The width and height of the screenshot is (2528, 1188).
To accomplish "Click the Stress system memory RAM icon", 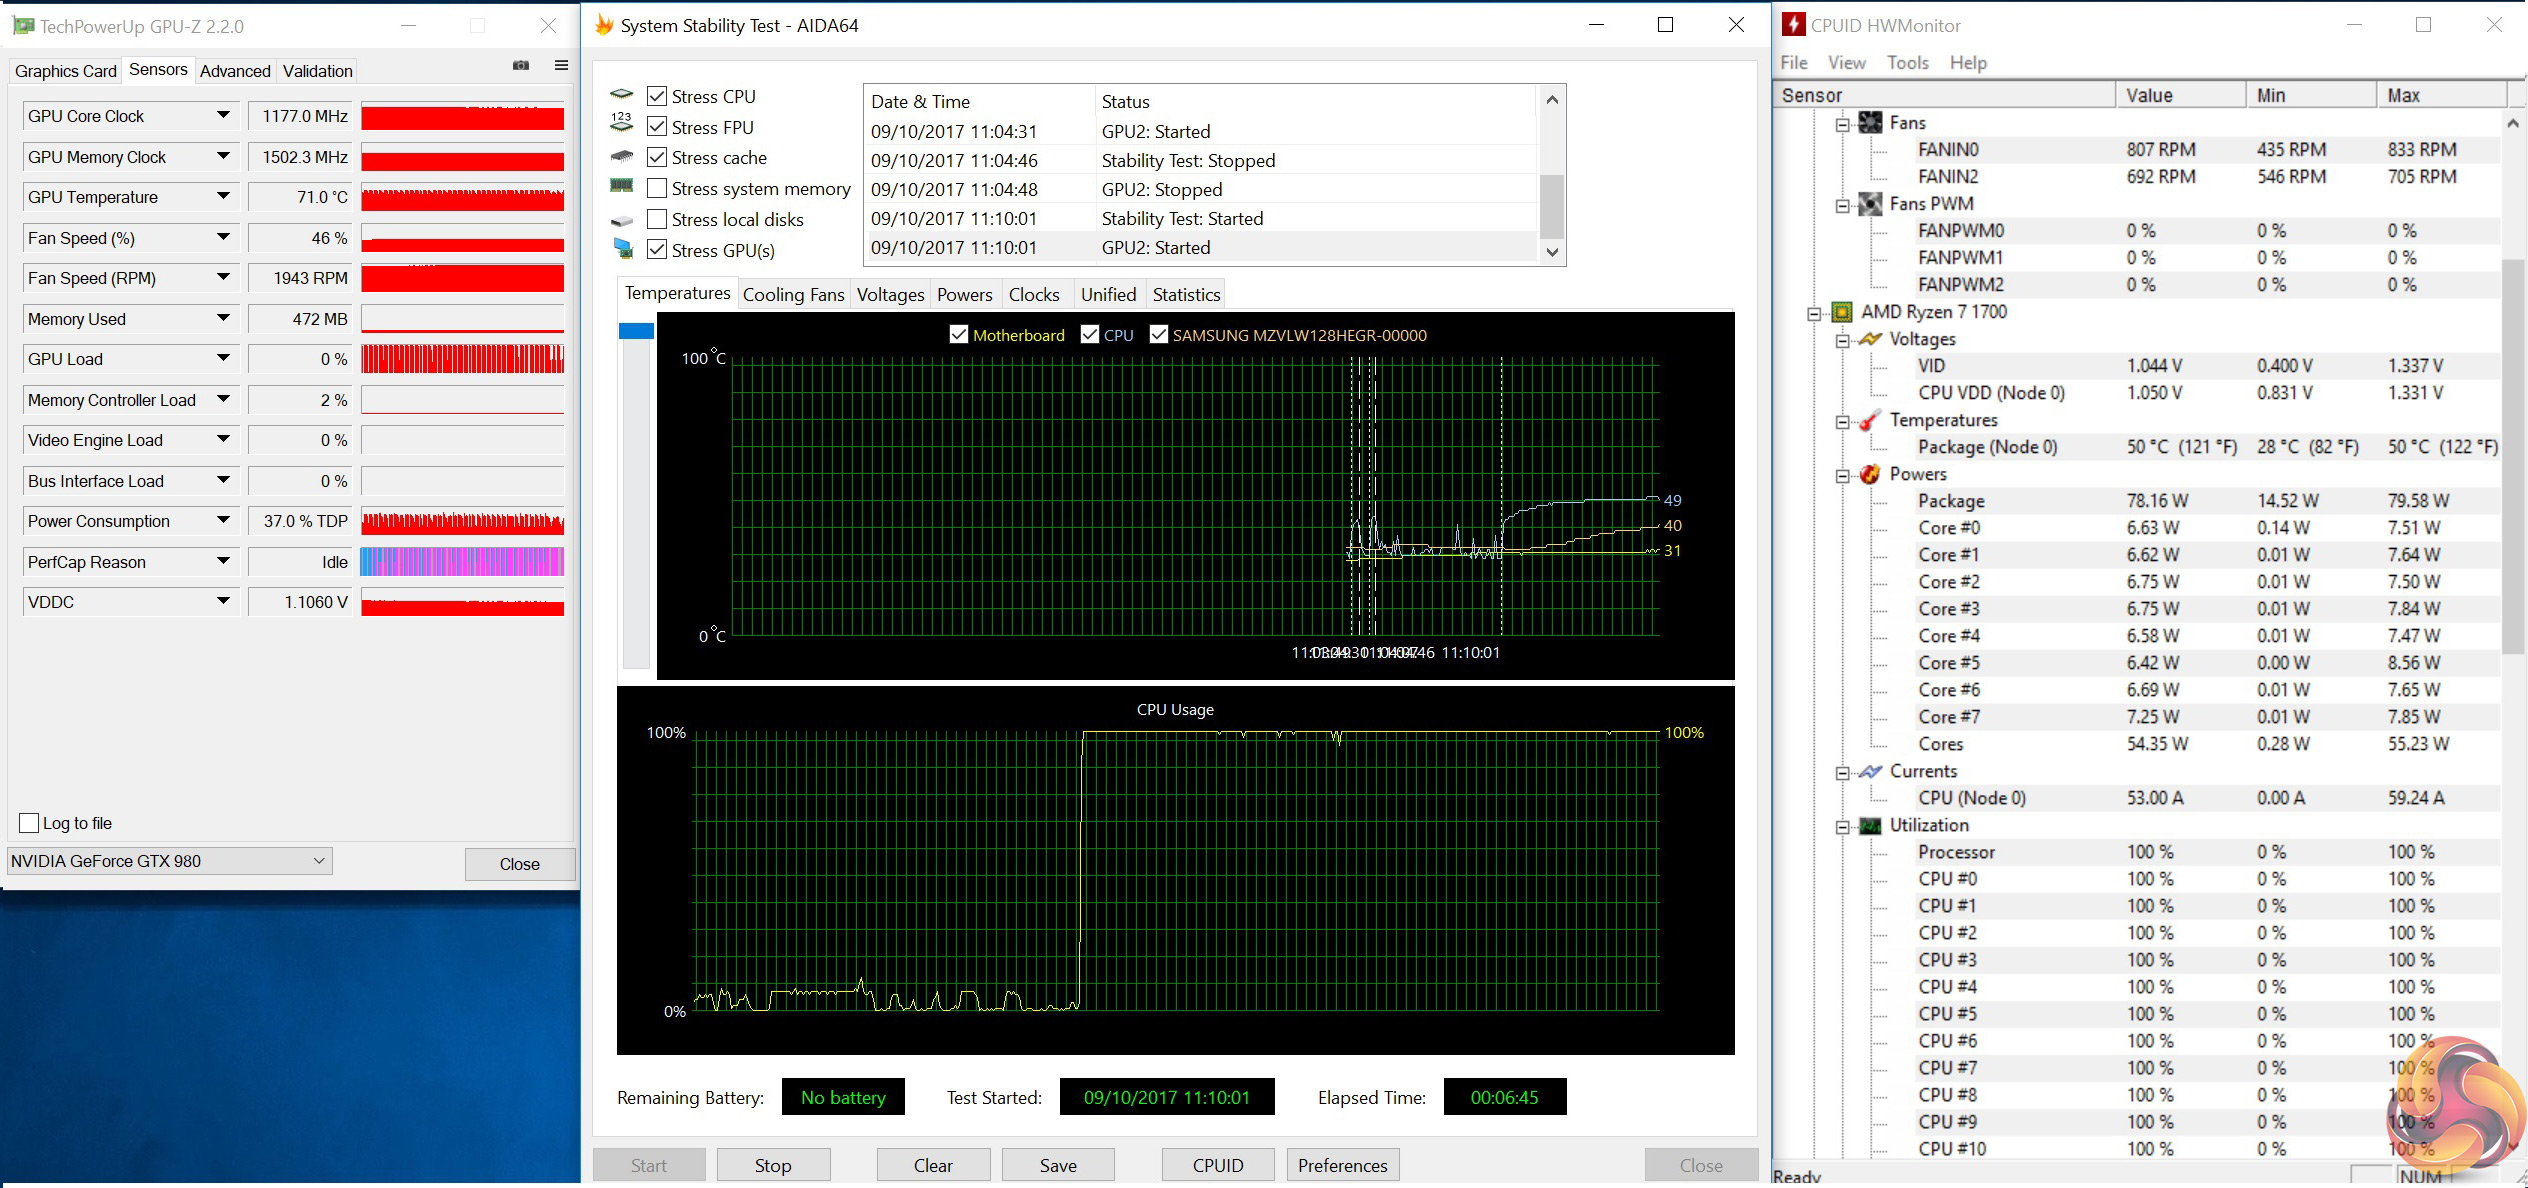I will tap(622, 187).
